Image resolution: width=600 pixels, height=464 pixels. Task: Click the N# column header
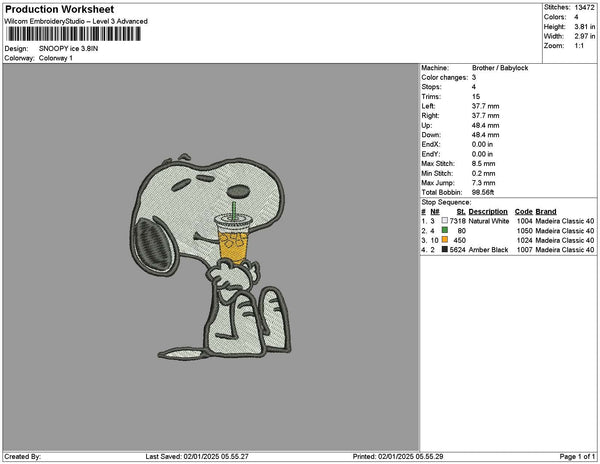(x=435, y=212)
